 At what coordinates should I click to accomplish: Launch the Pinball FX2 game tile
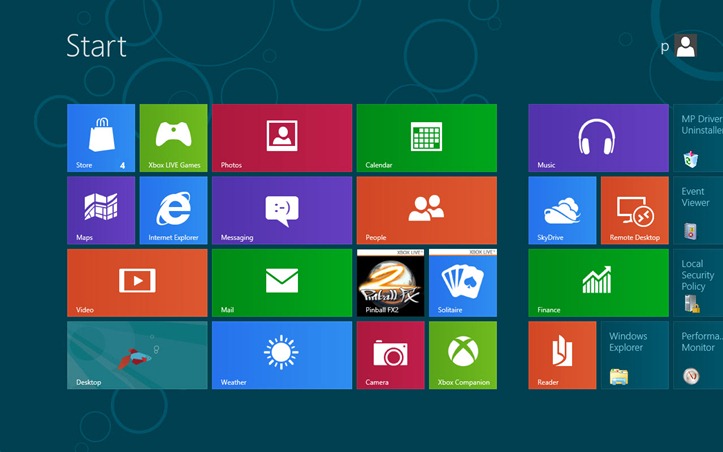(391, 283)
